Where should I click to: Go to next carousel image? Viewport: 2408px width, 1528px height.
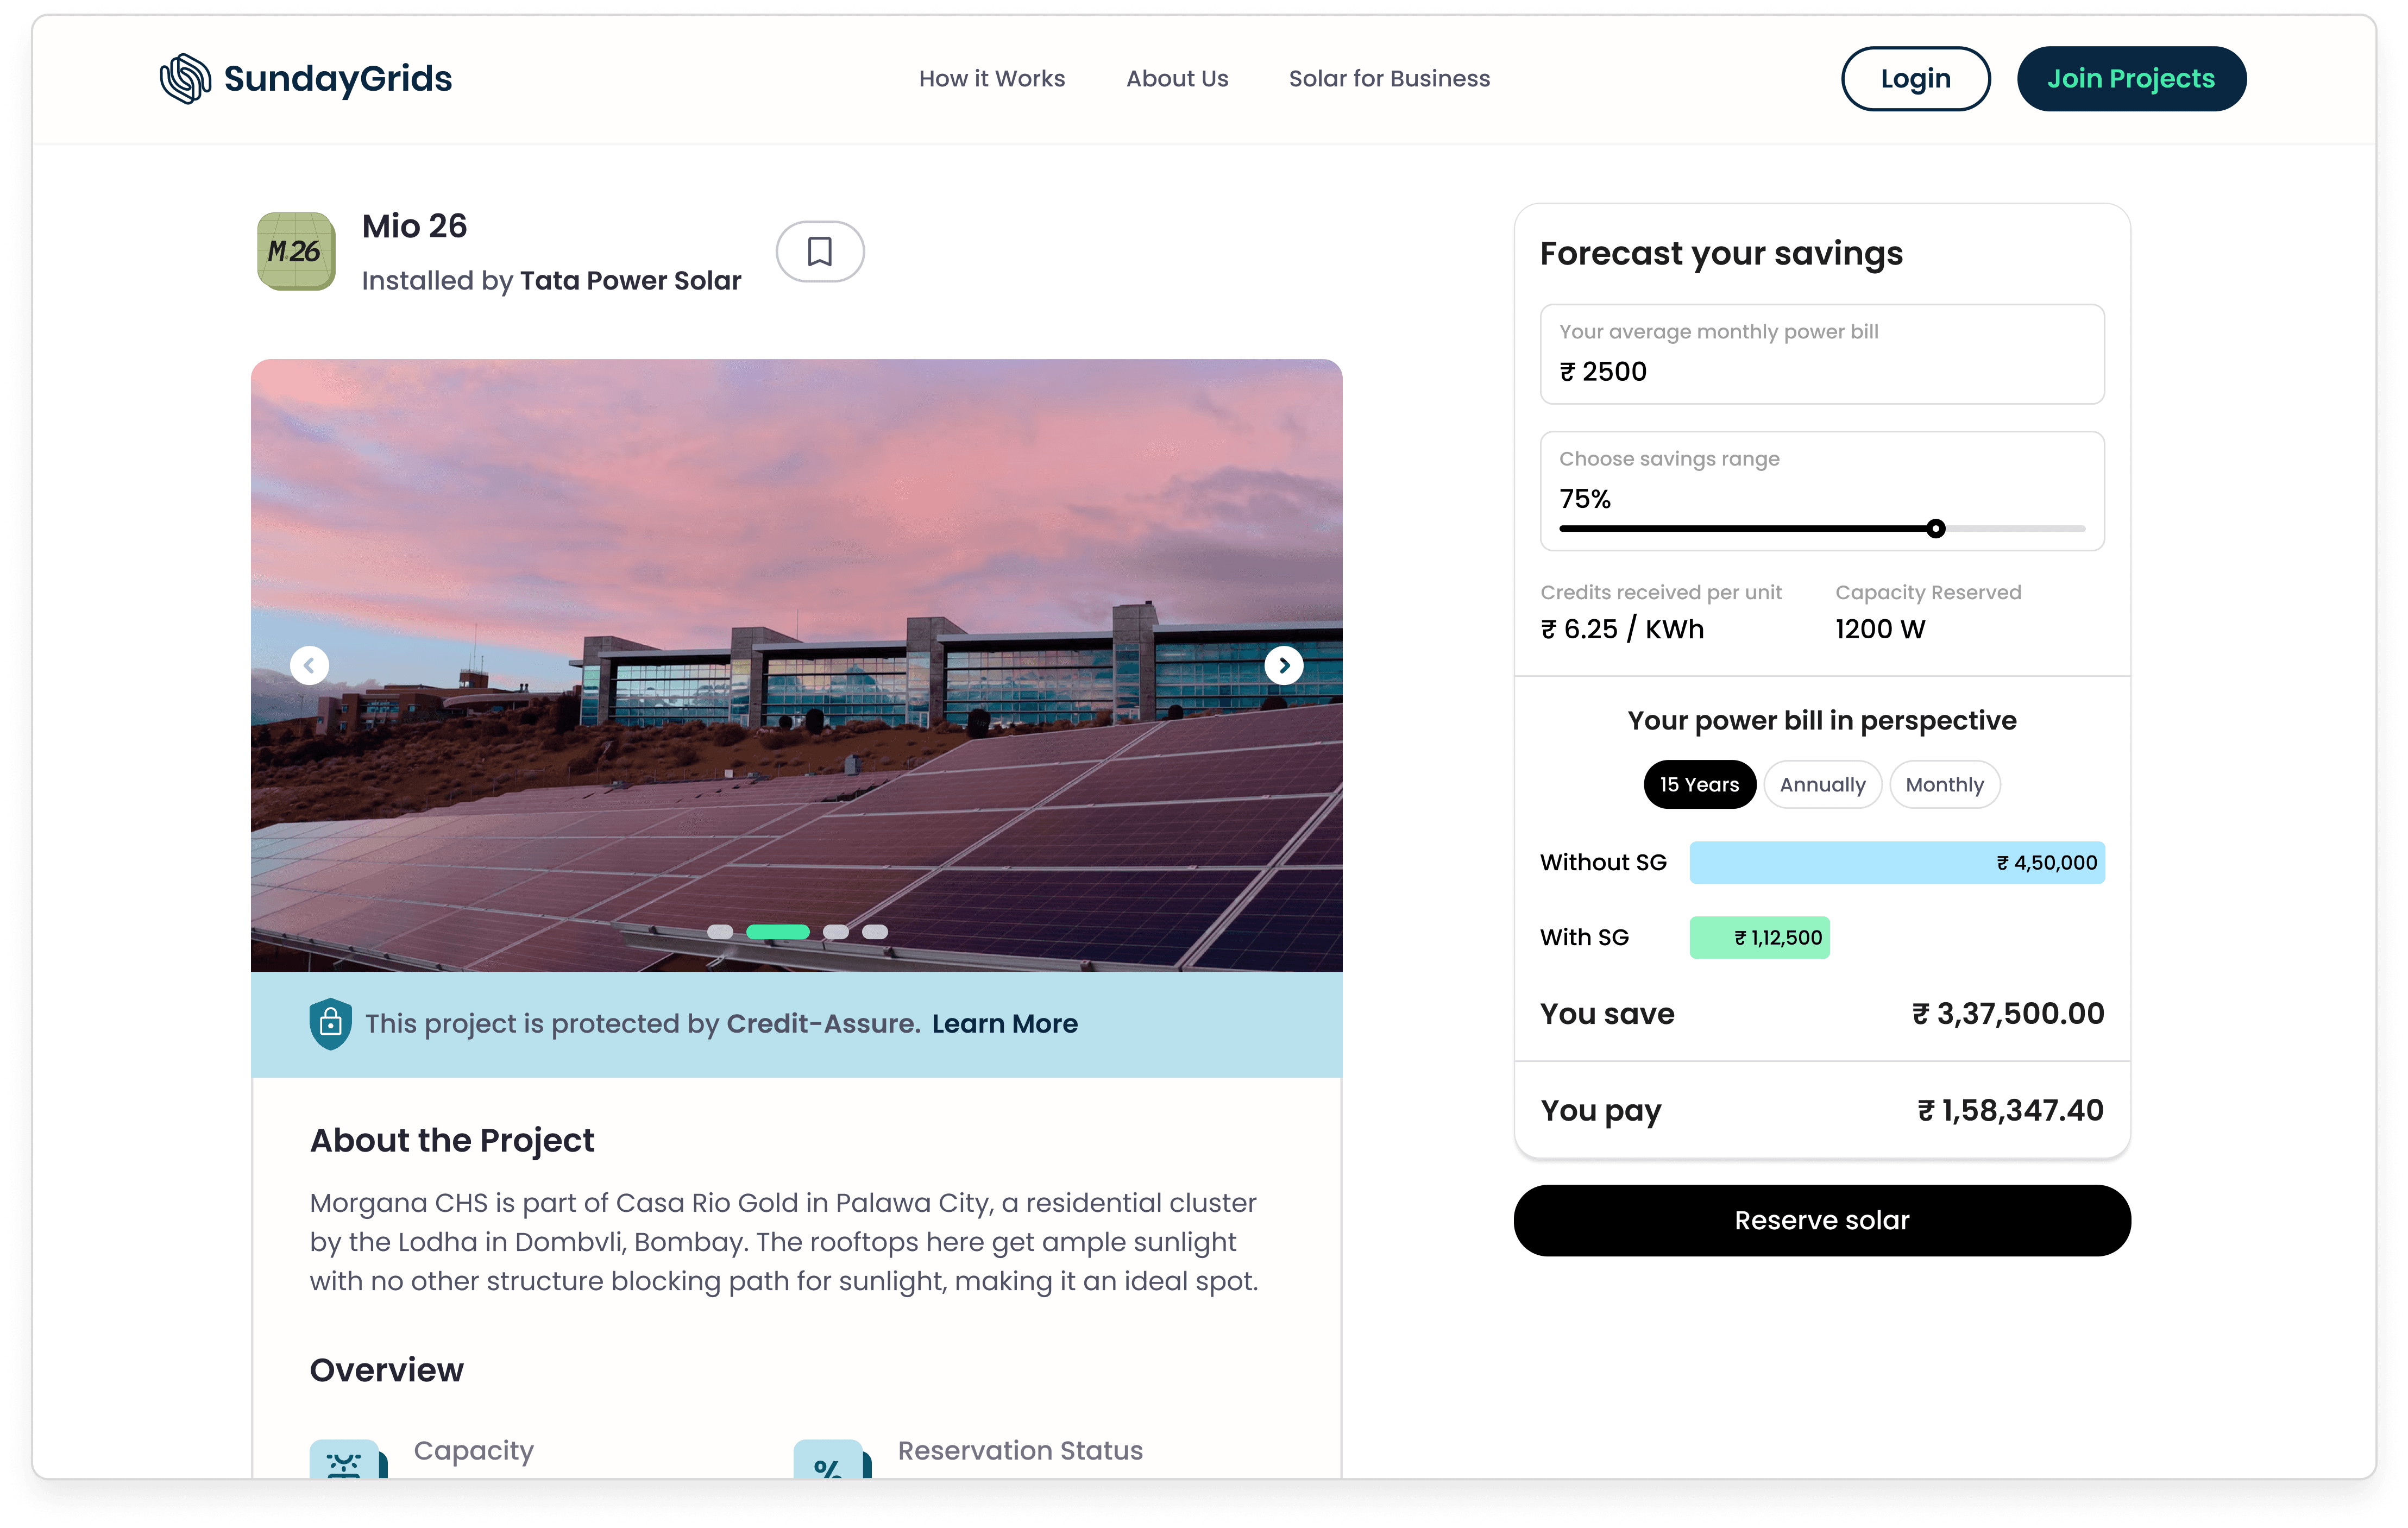1283,665
